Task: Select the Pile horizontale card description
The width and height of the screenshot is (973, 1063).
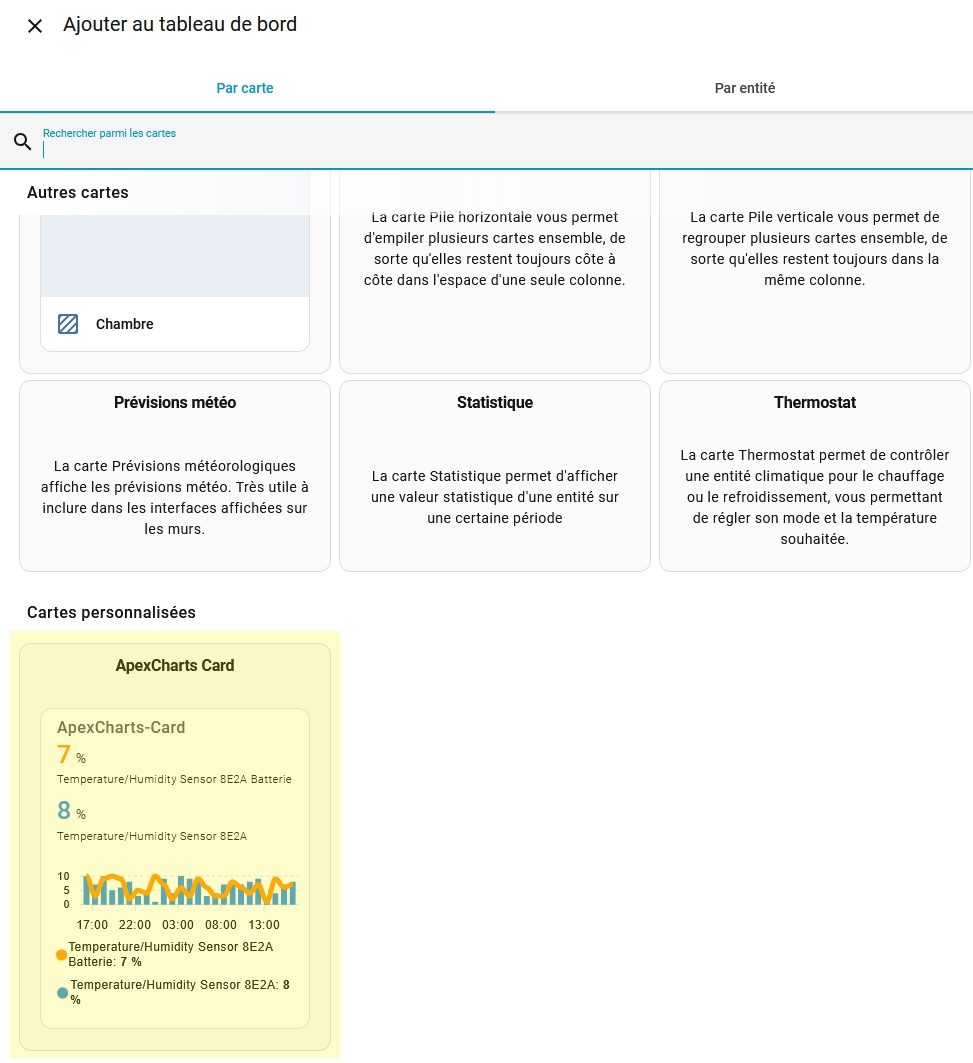Action: click(494, 249)
